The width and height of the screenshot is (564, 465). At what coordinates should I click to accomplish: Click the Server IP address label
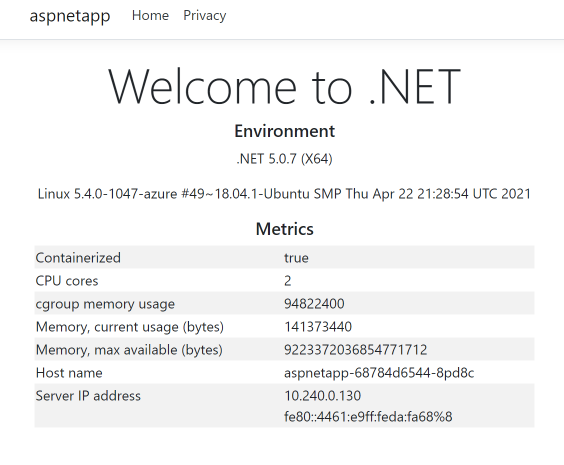(88, 396)
